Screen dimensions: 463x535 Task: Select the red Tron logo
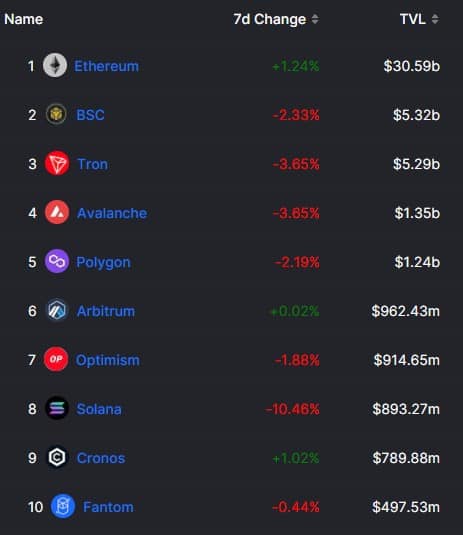(x=57, y=163)
